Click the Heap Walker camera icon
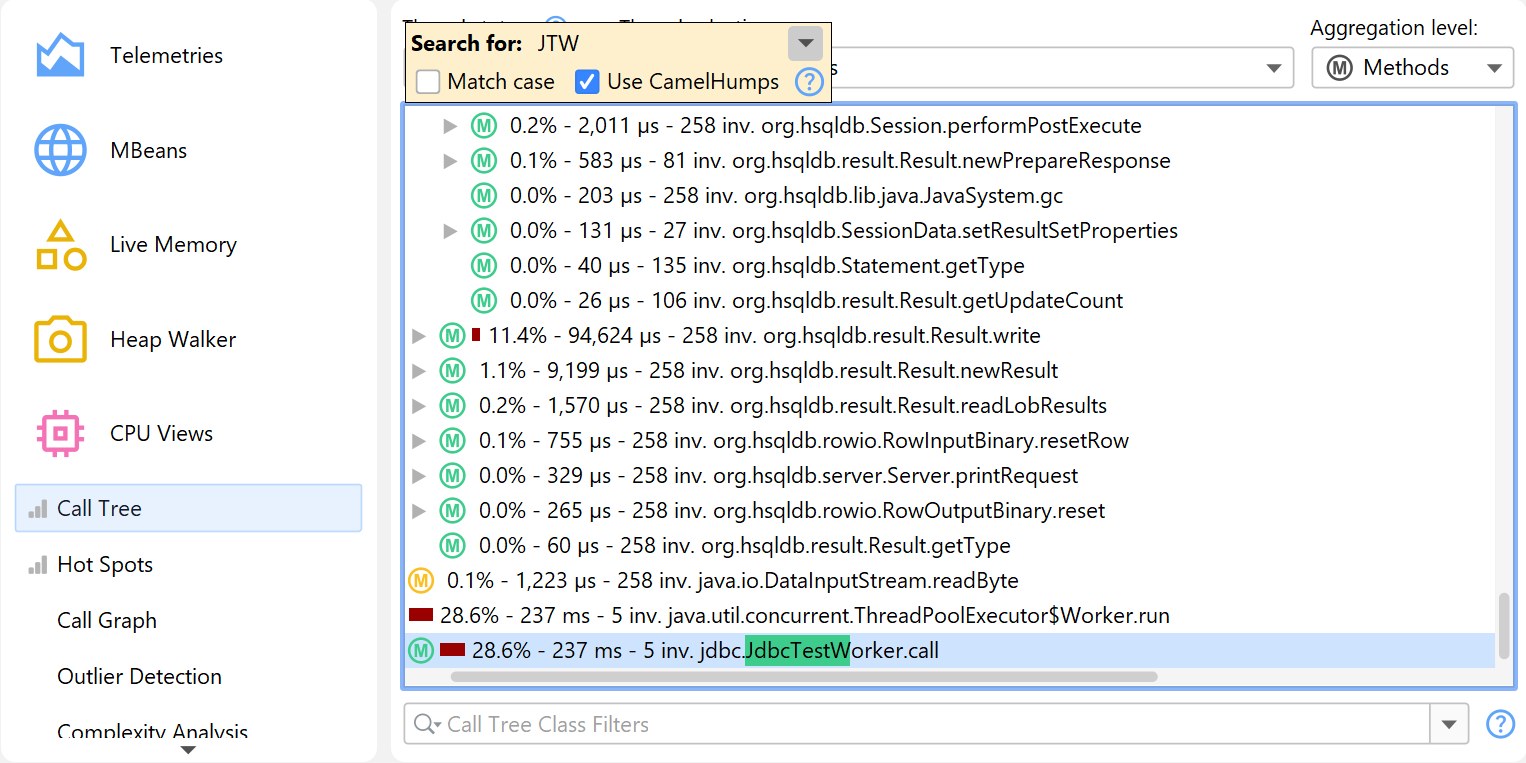This screenshot has width=1526, height=763. point(60,340)
